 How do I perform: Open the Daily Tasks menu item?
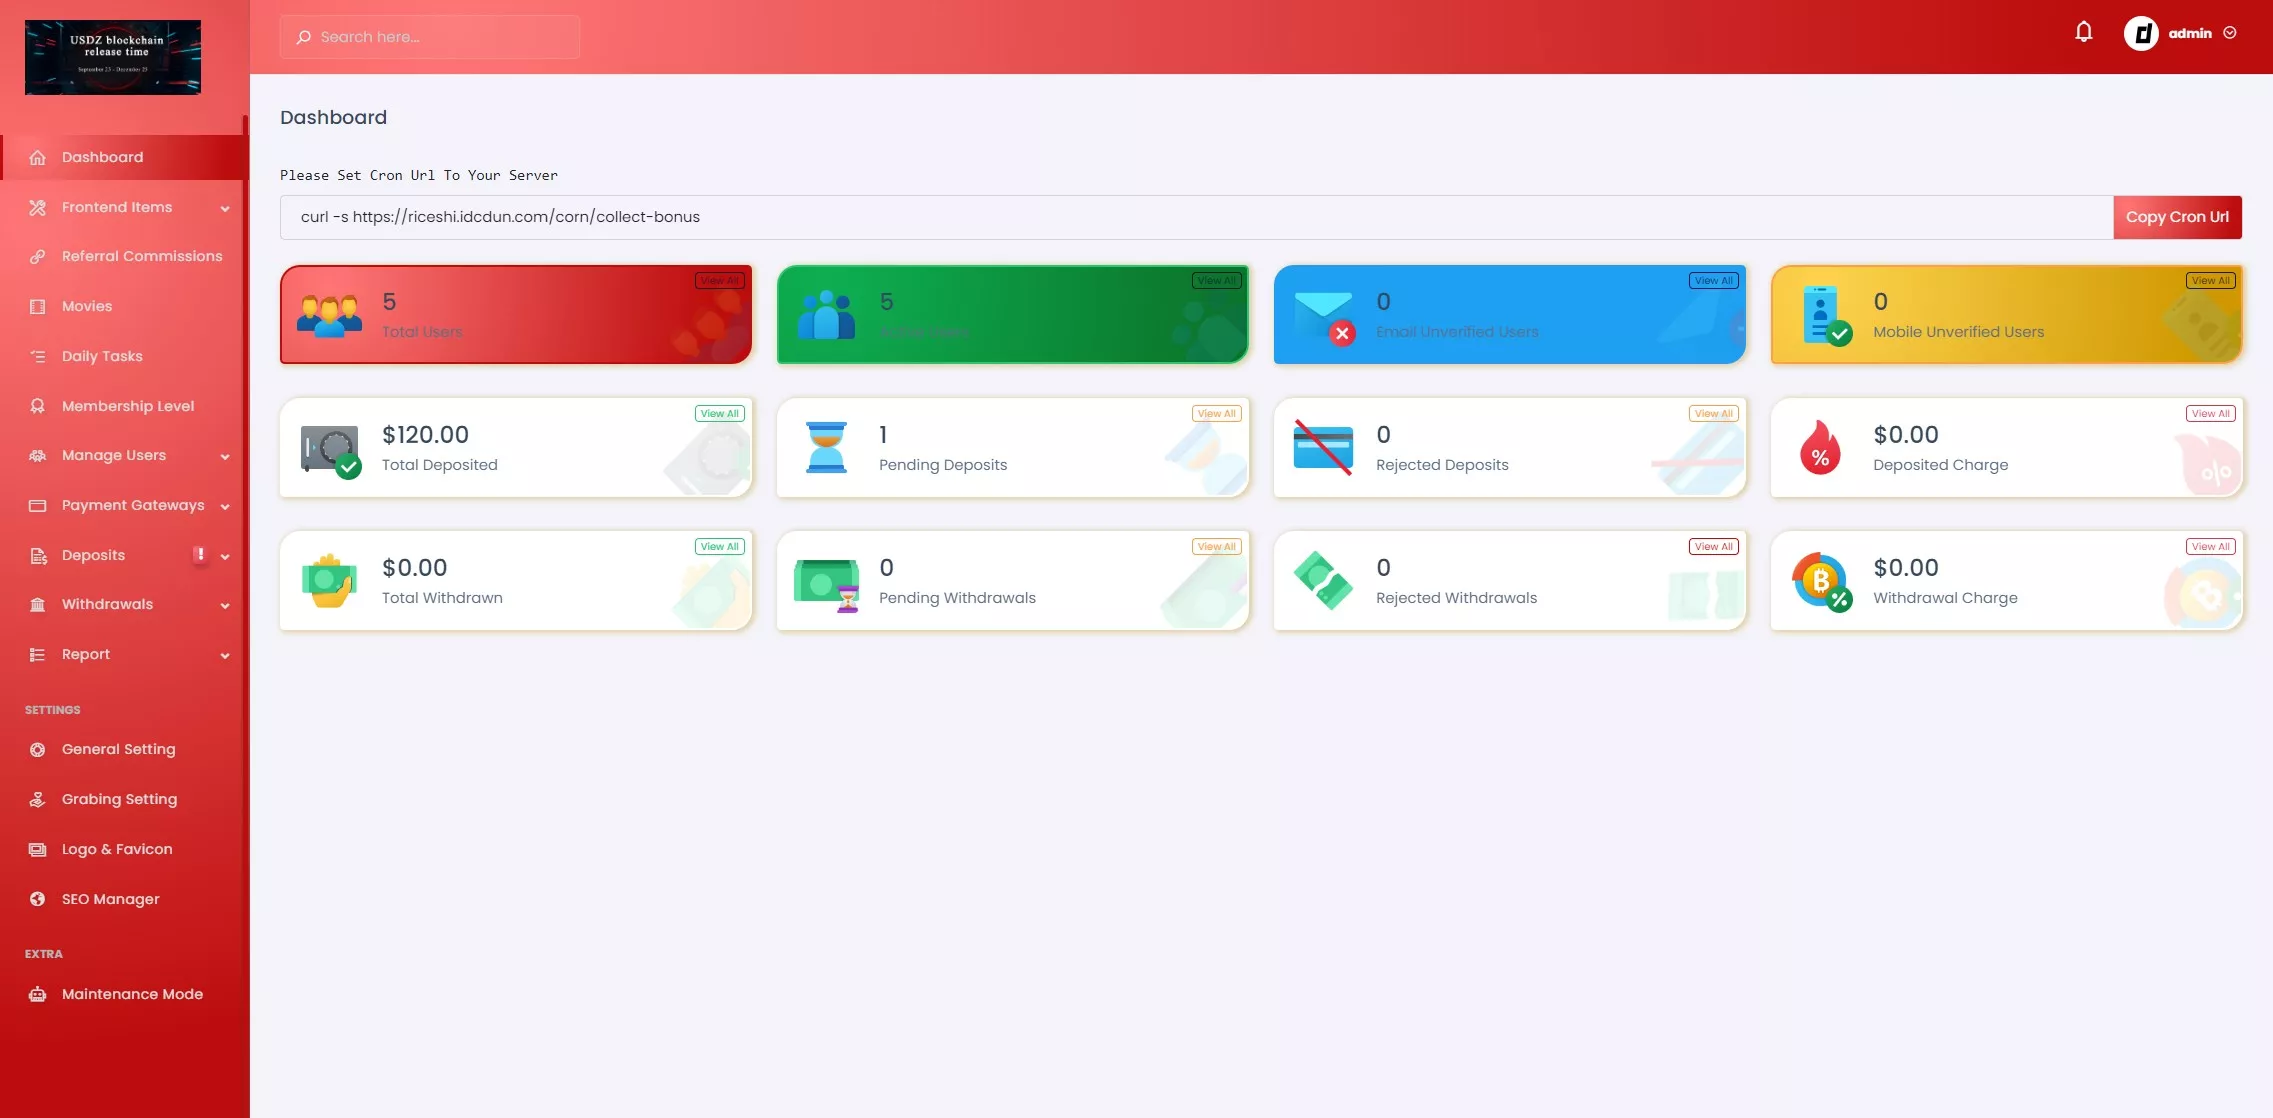(102, 357)
